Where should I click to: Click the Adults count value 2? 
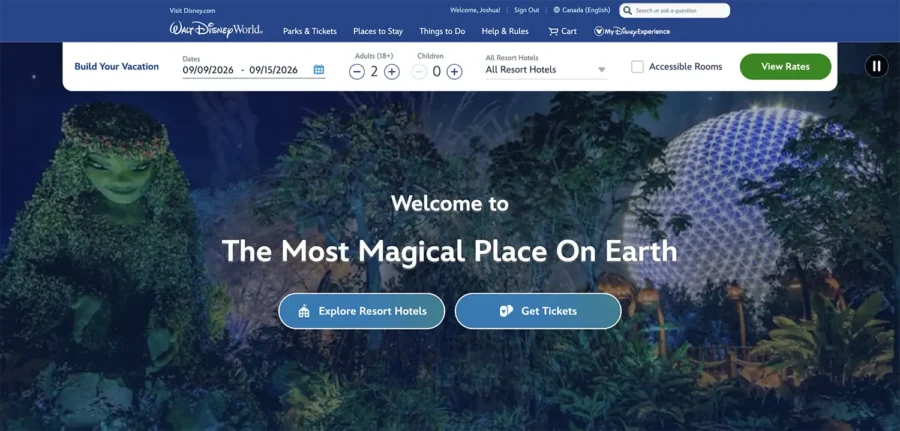click(x=374, y=72)
